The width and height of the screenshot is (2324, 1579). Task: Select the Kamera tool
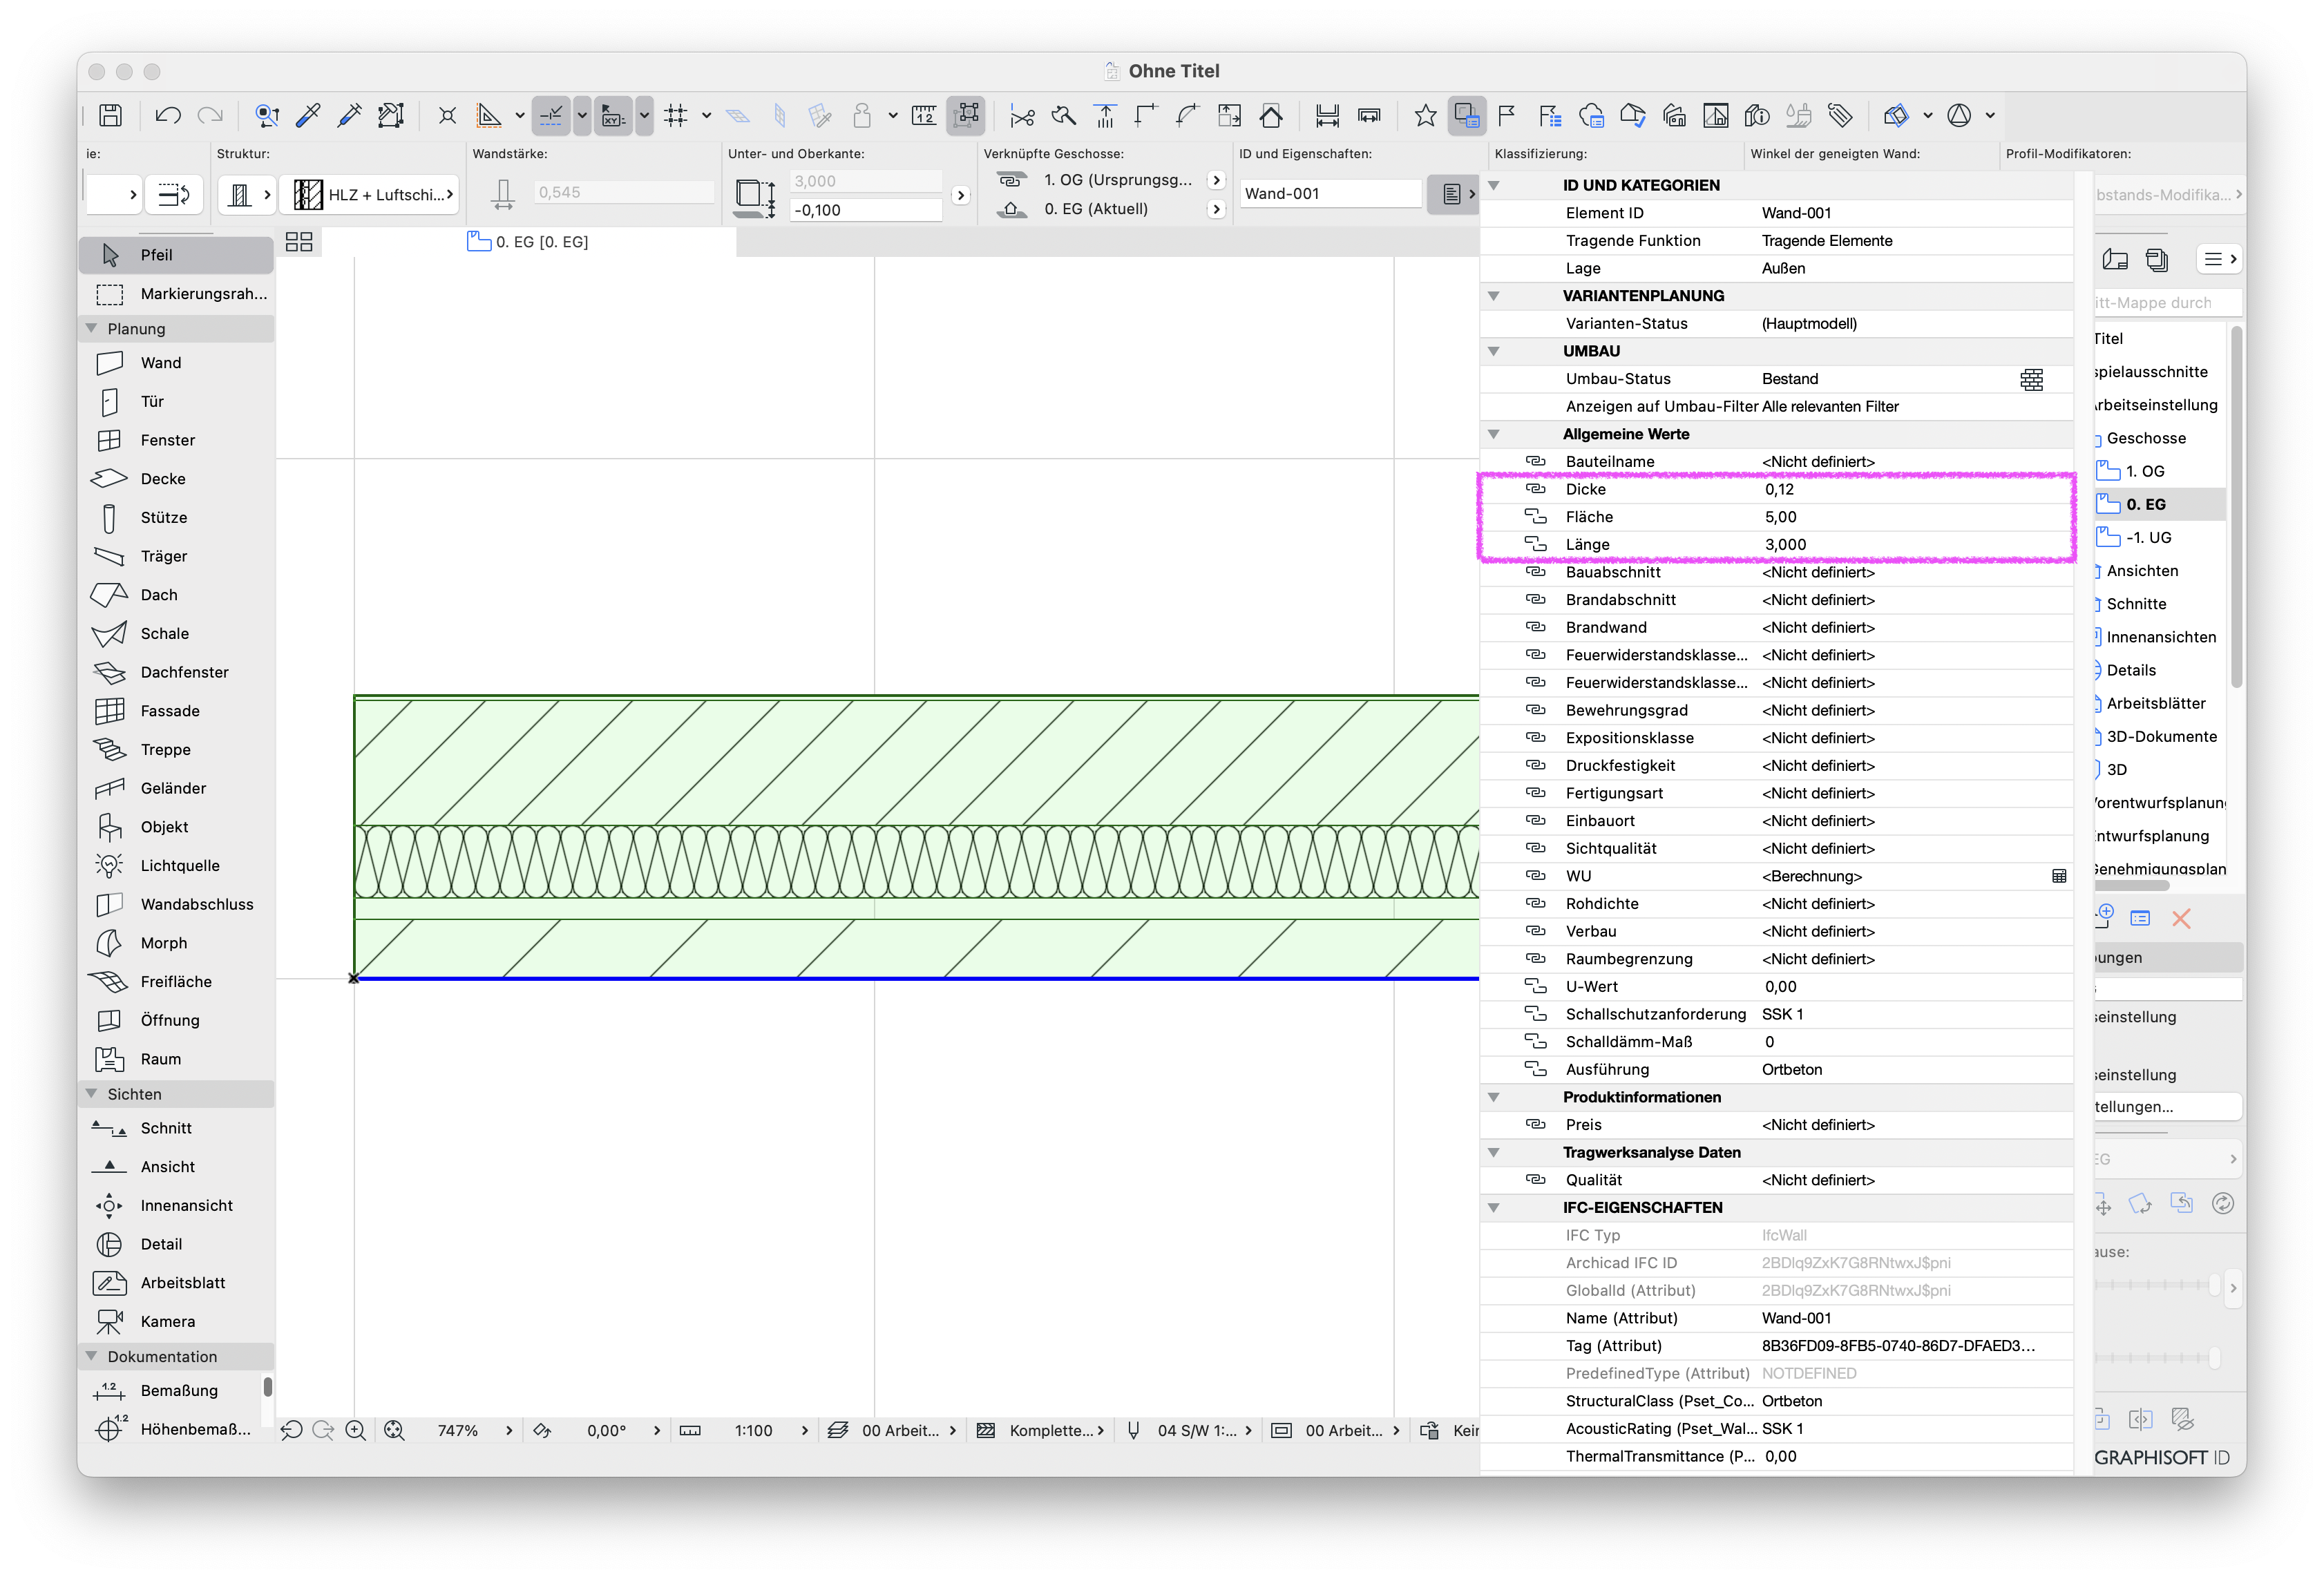(x=176, y=1322)
